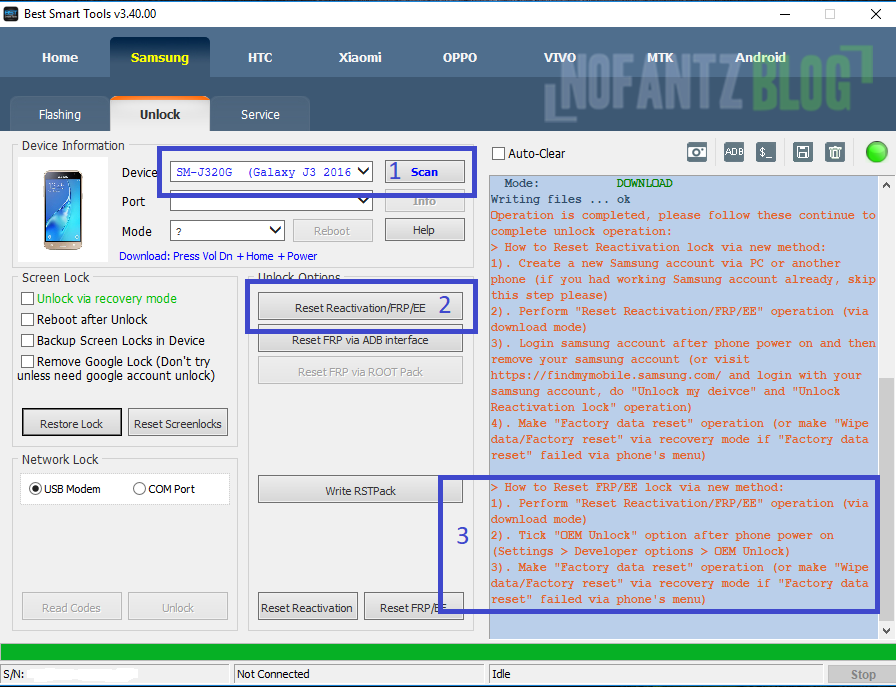Viewport: 896px width, 687px height.
Task: Clear the log with the trash icon
Action: click(x=835, y=152)
